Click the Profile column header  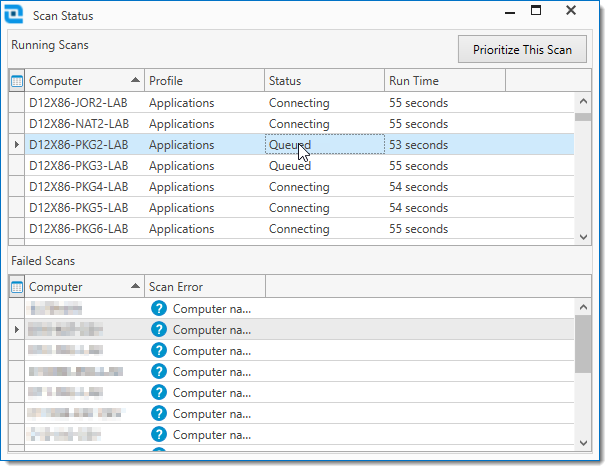point(203,81)
